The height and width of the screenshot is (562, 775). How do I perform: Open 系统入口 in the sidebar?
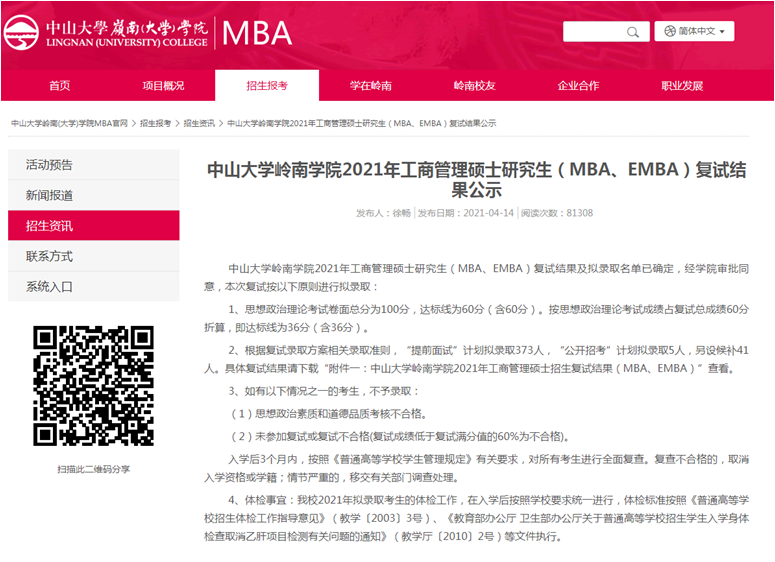(94, 287)
